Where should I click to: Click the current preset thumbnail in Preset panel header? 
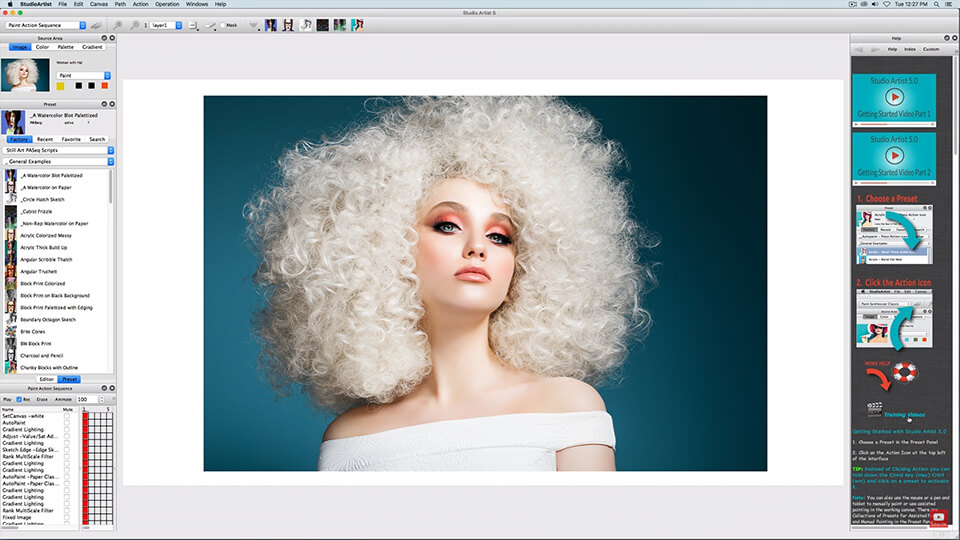13,122
